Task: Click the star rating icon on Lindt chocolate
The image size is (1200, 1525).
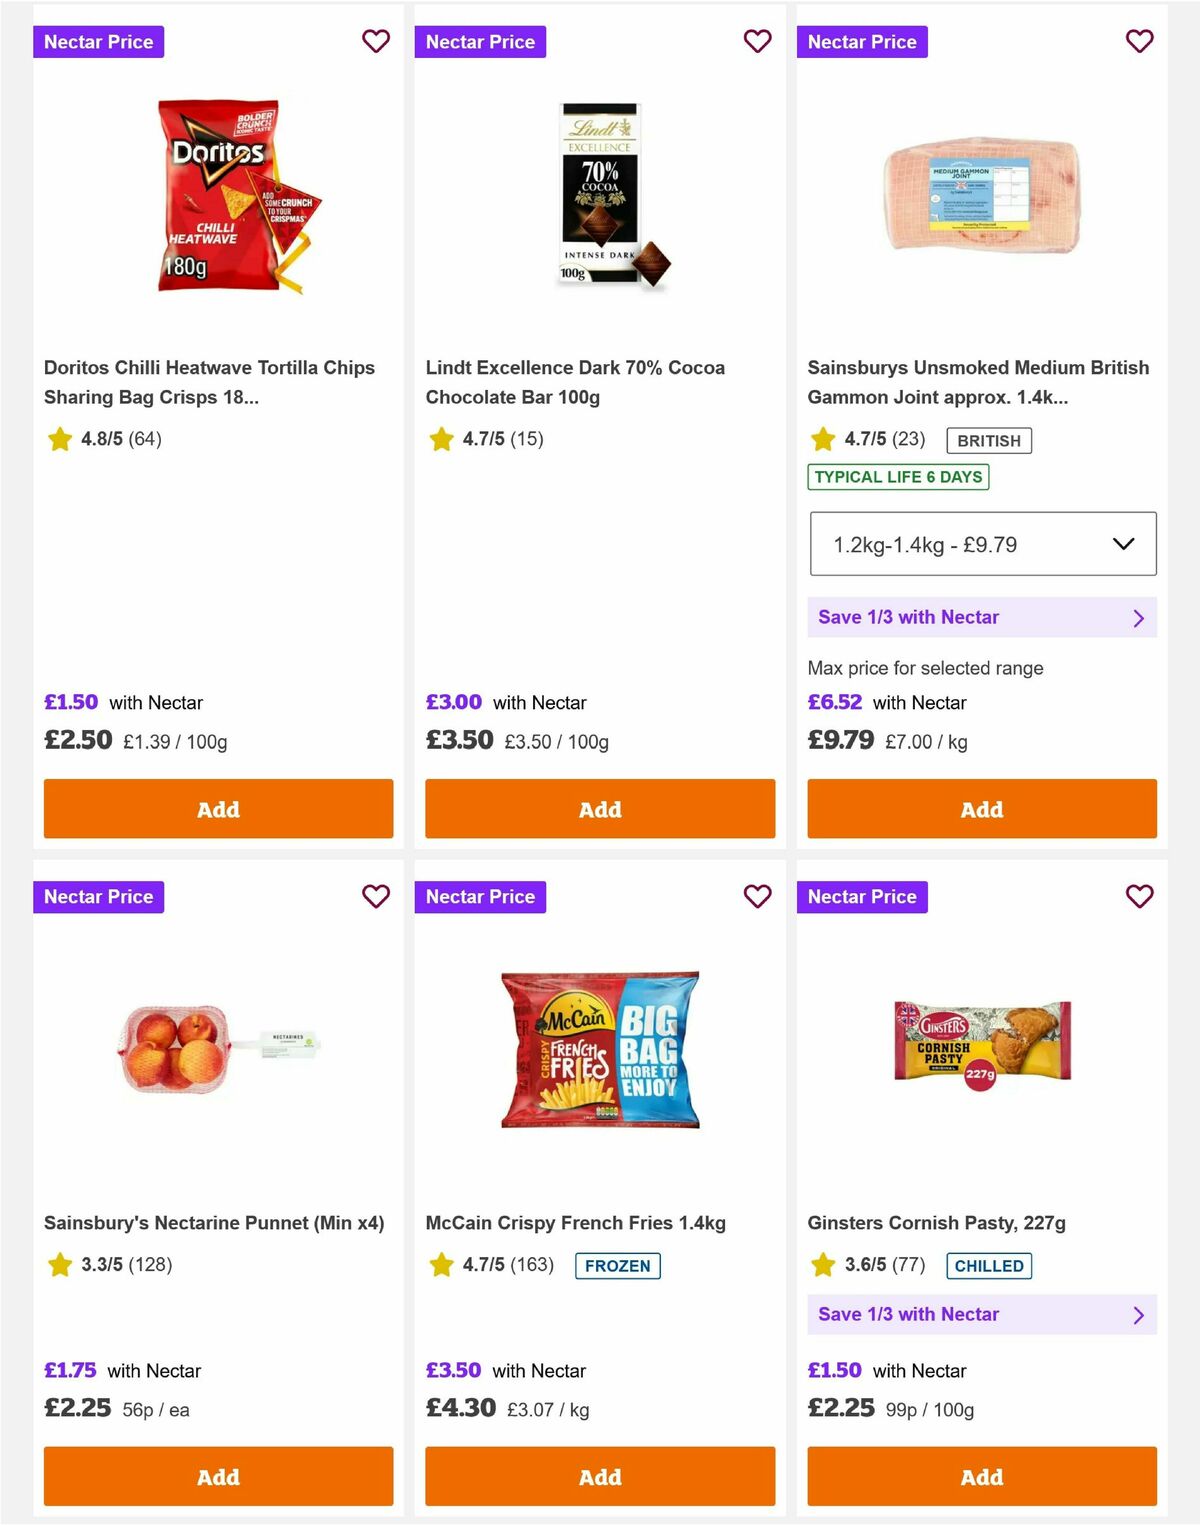Action: (x=440, y=439)
